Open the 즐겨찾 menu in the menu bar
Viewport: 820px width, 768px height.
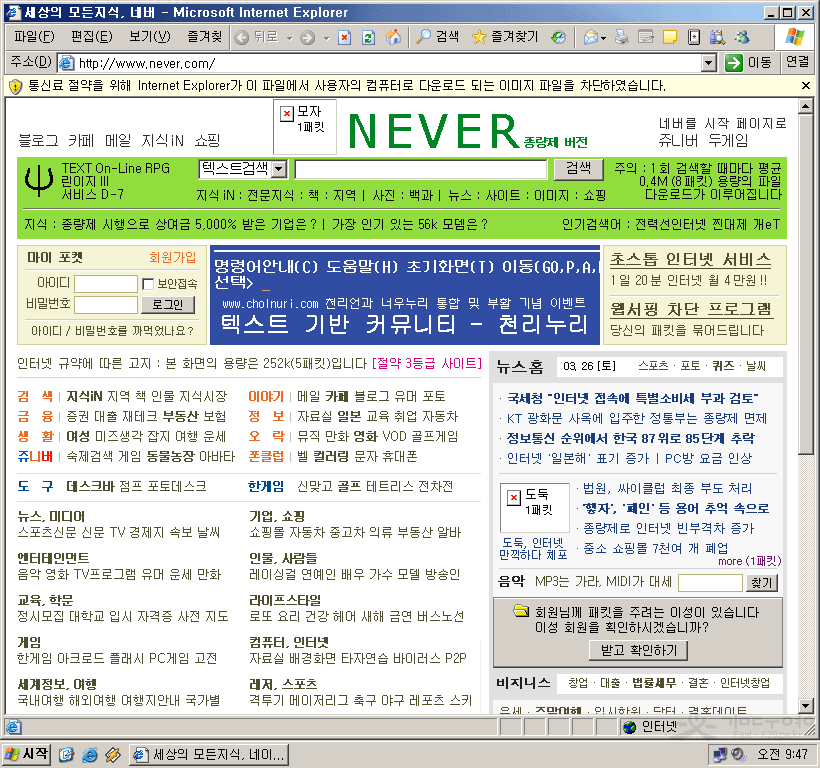click(204, 37)
